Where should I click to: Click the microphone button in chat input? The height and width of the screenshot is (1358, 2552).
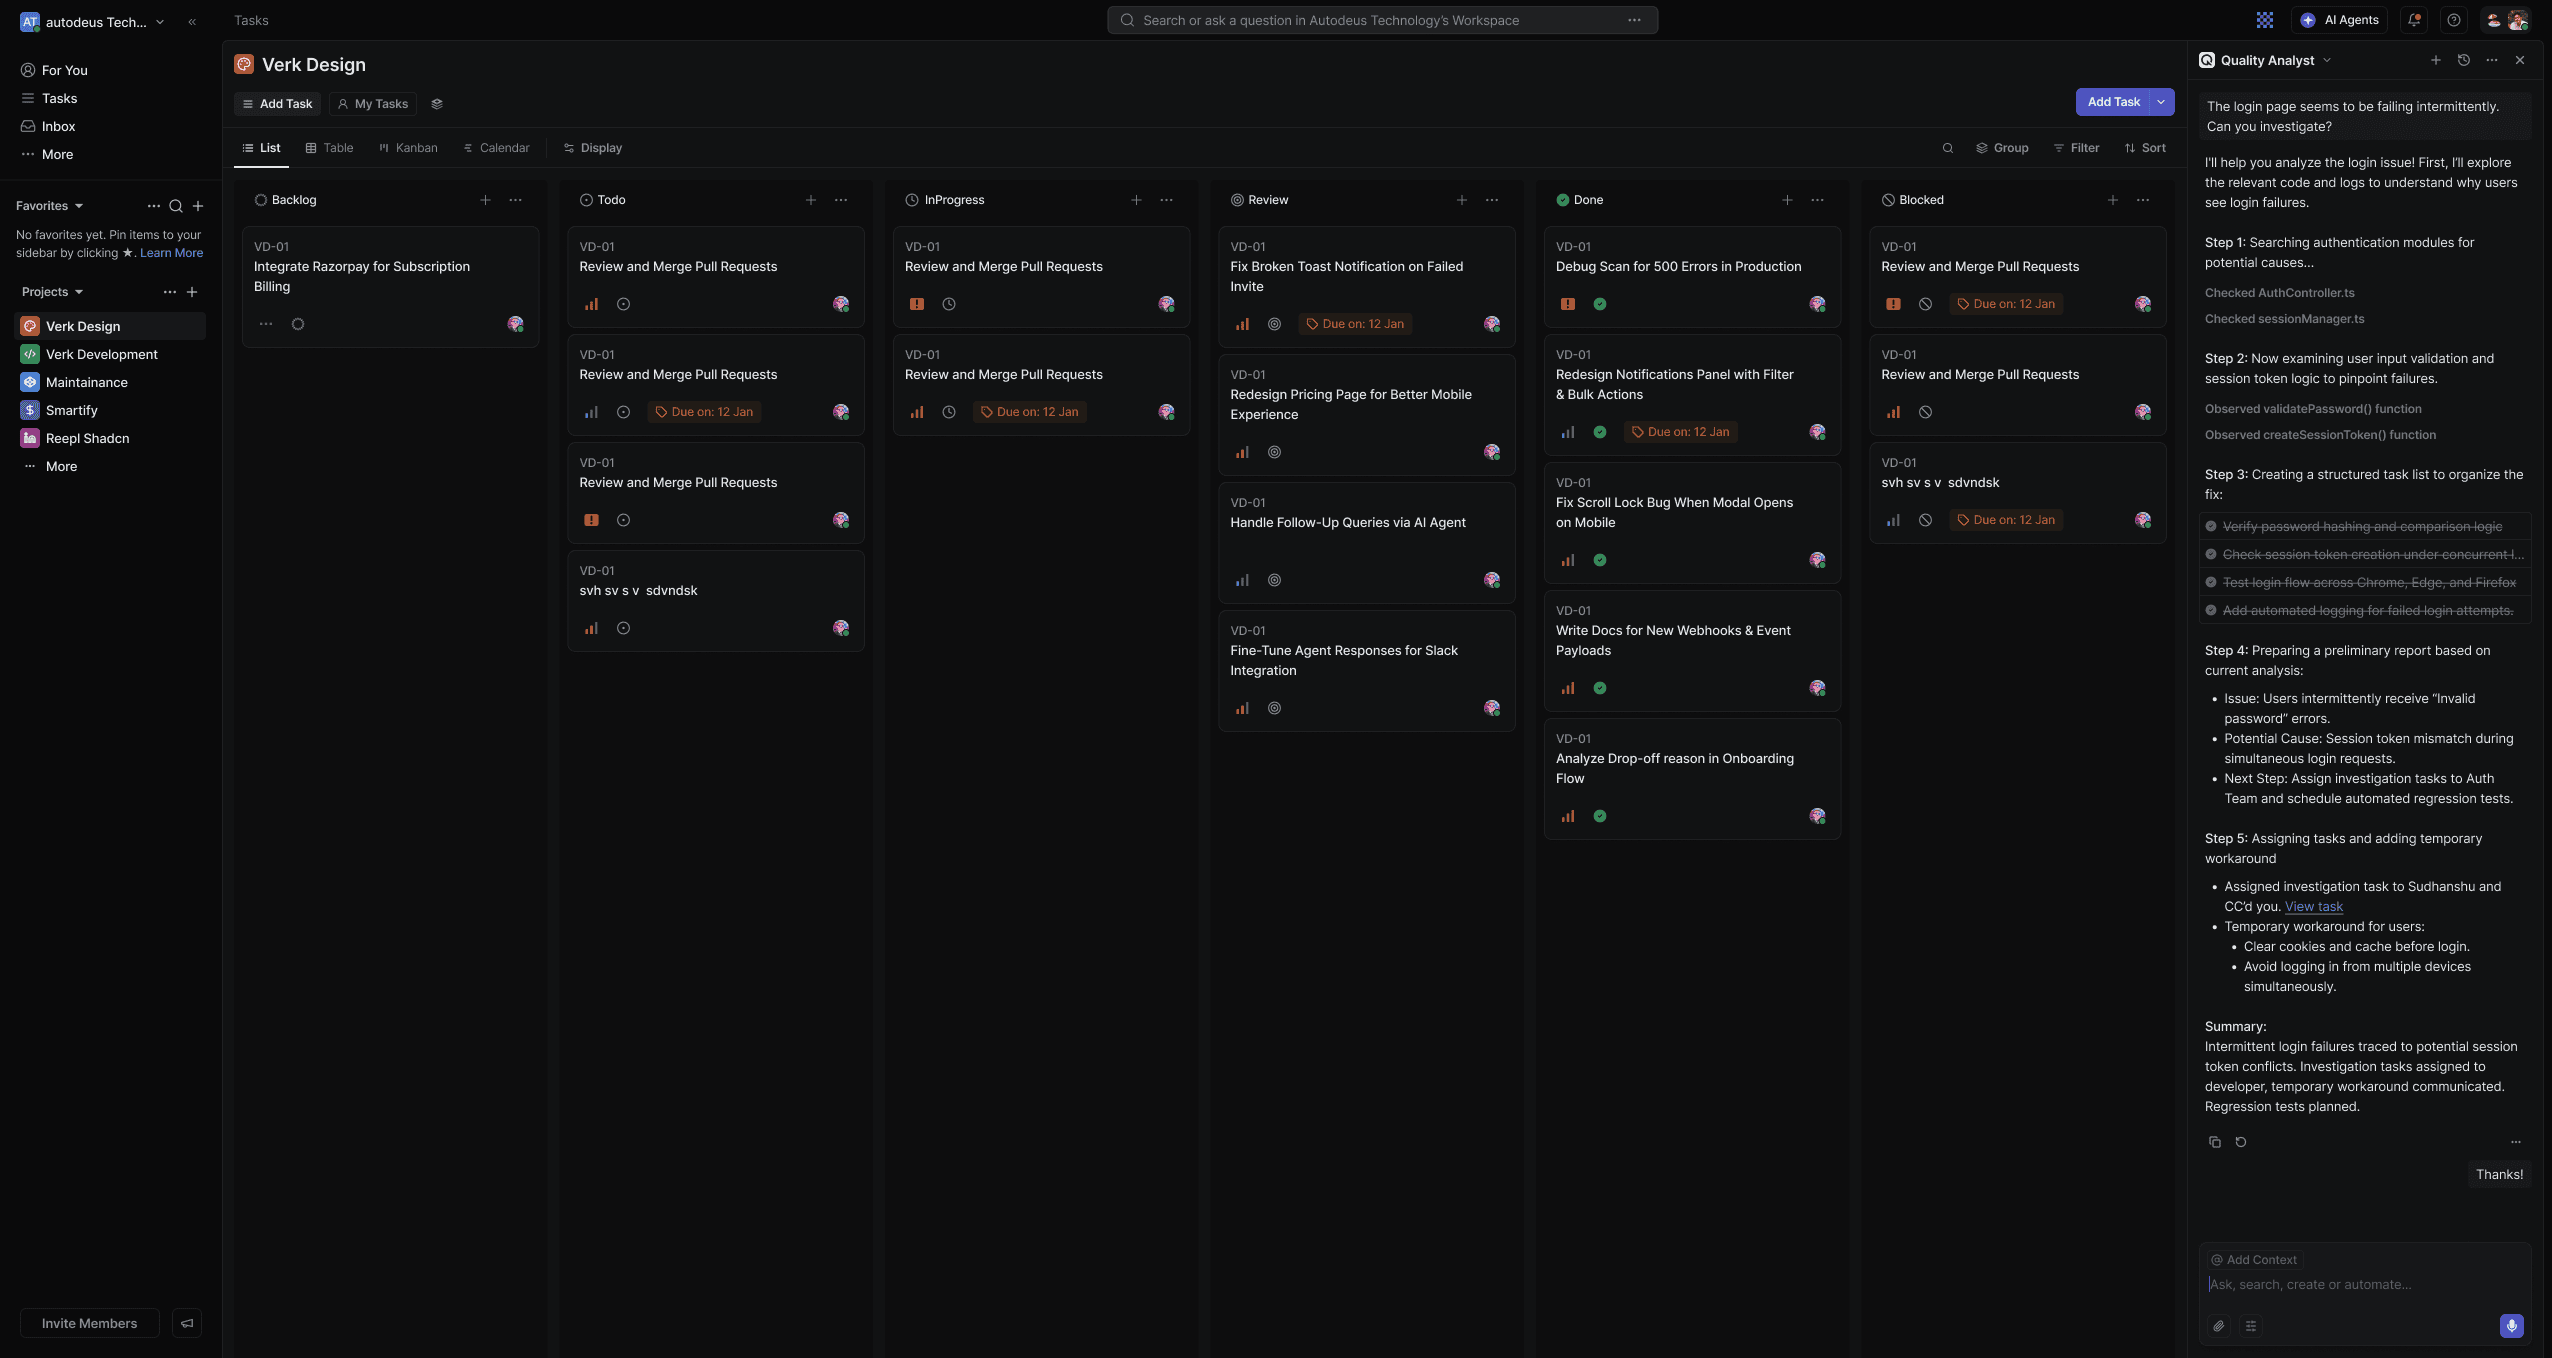click(2511, 1326)
